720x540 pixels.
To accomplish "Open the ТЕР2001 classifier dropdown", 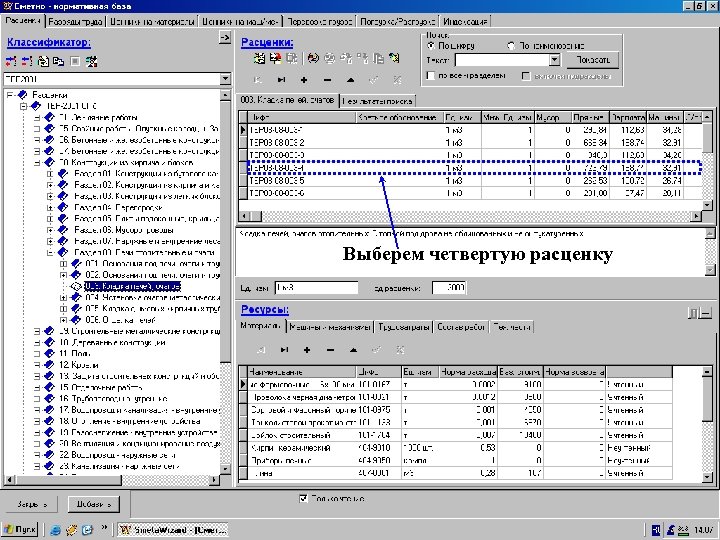I will 225,78.
